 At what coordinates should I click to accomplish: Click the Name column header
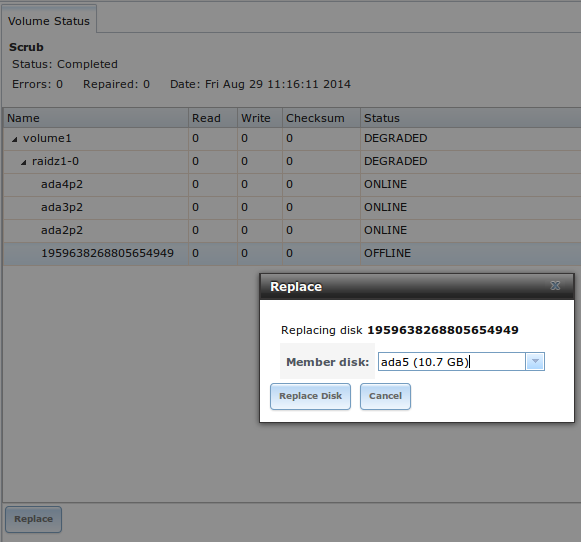click(x=96, y=118)
